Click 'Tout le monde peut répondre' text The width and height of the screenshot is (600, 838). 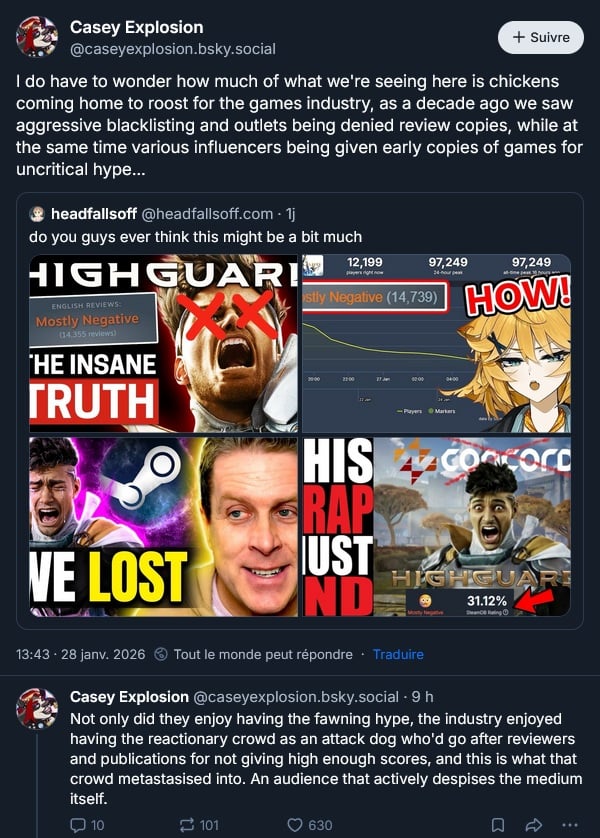263,654
